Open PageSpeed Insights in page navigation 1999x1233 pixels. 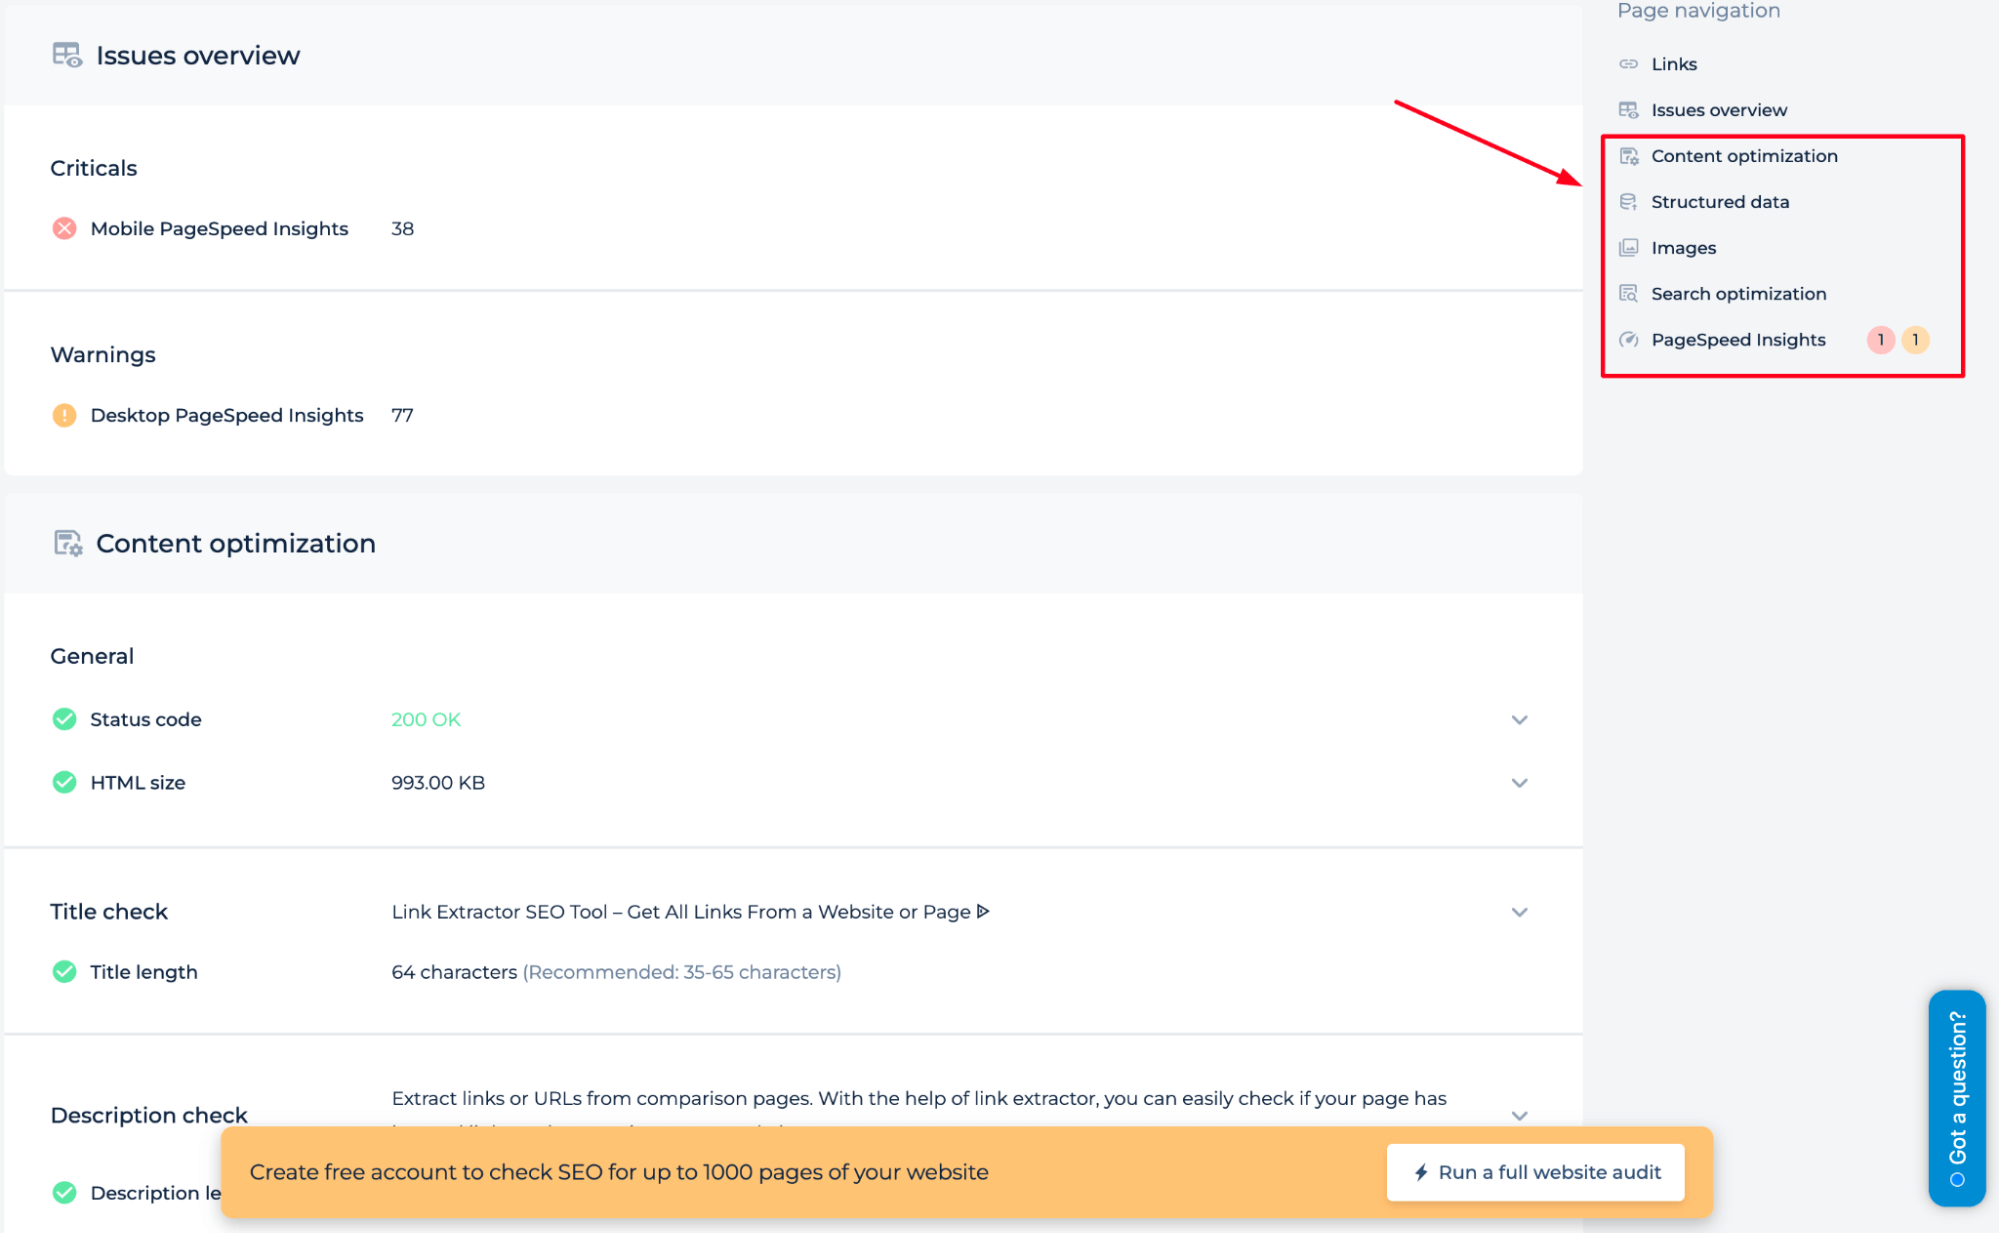click(x=1738, y=340)
